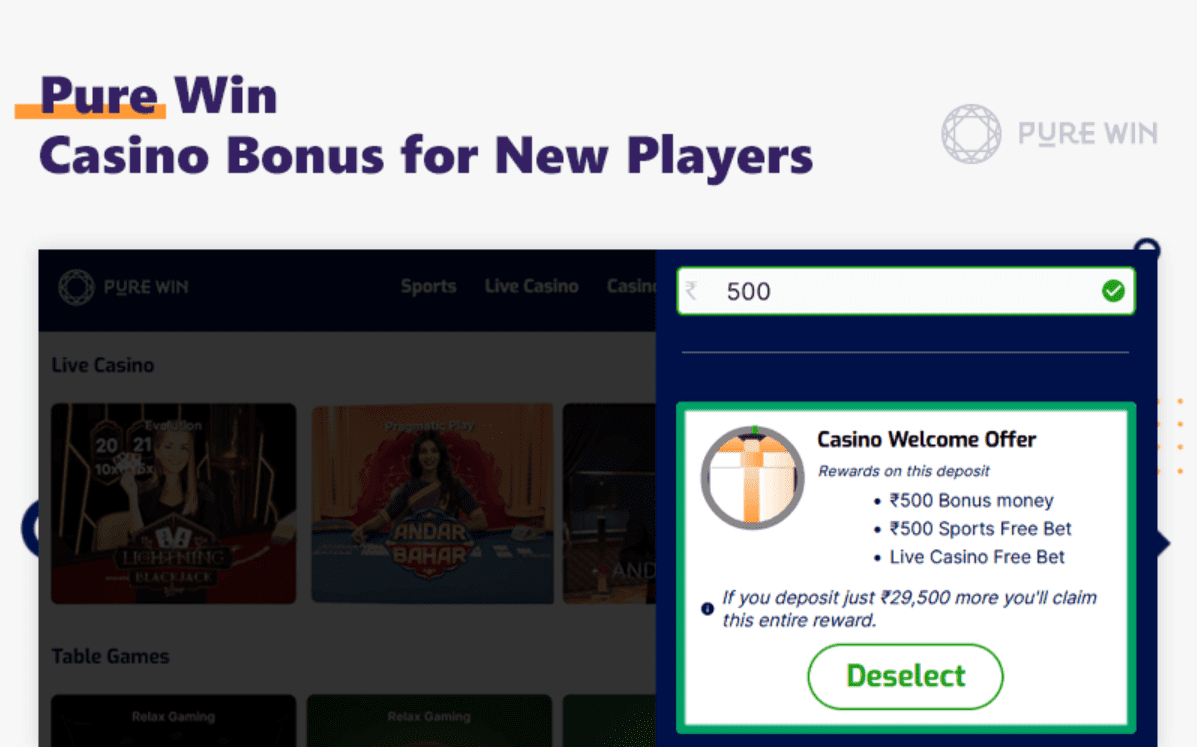Click the info icon beside deposit note
1197x747 pixels.
tap(708, 609)
